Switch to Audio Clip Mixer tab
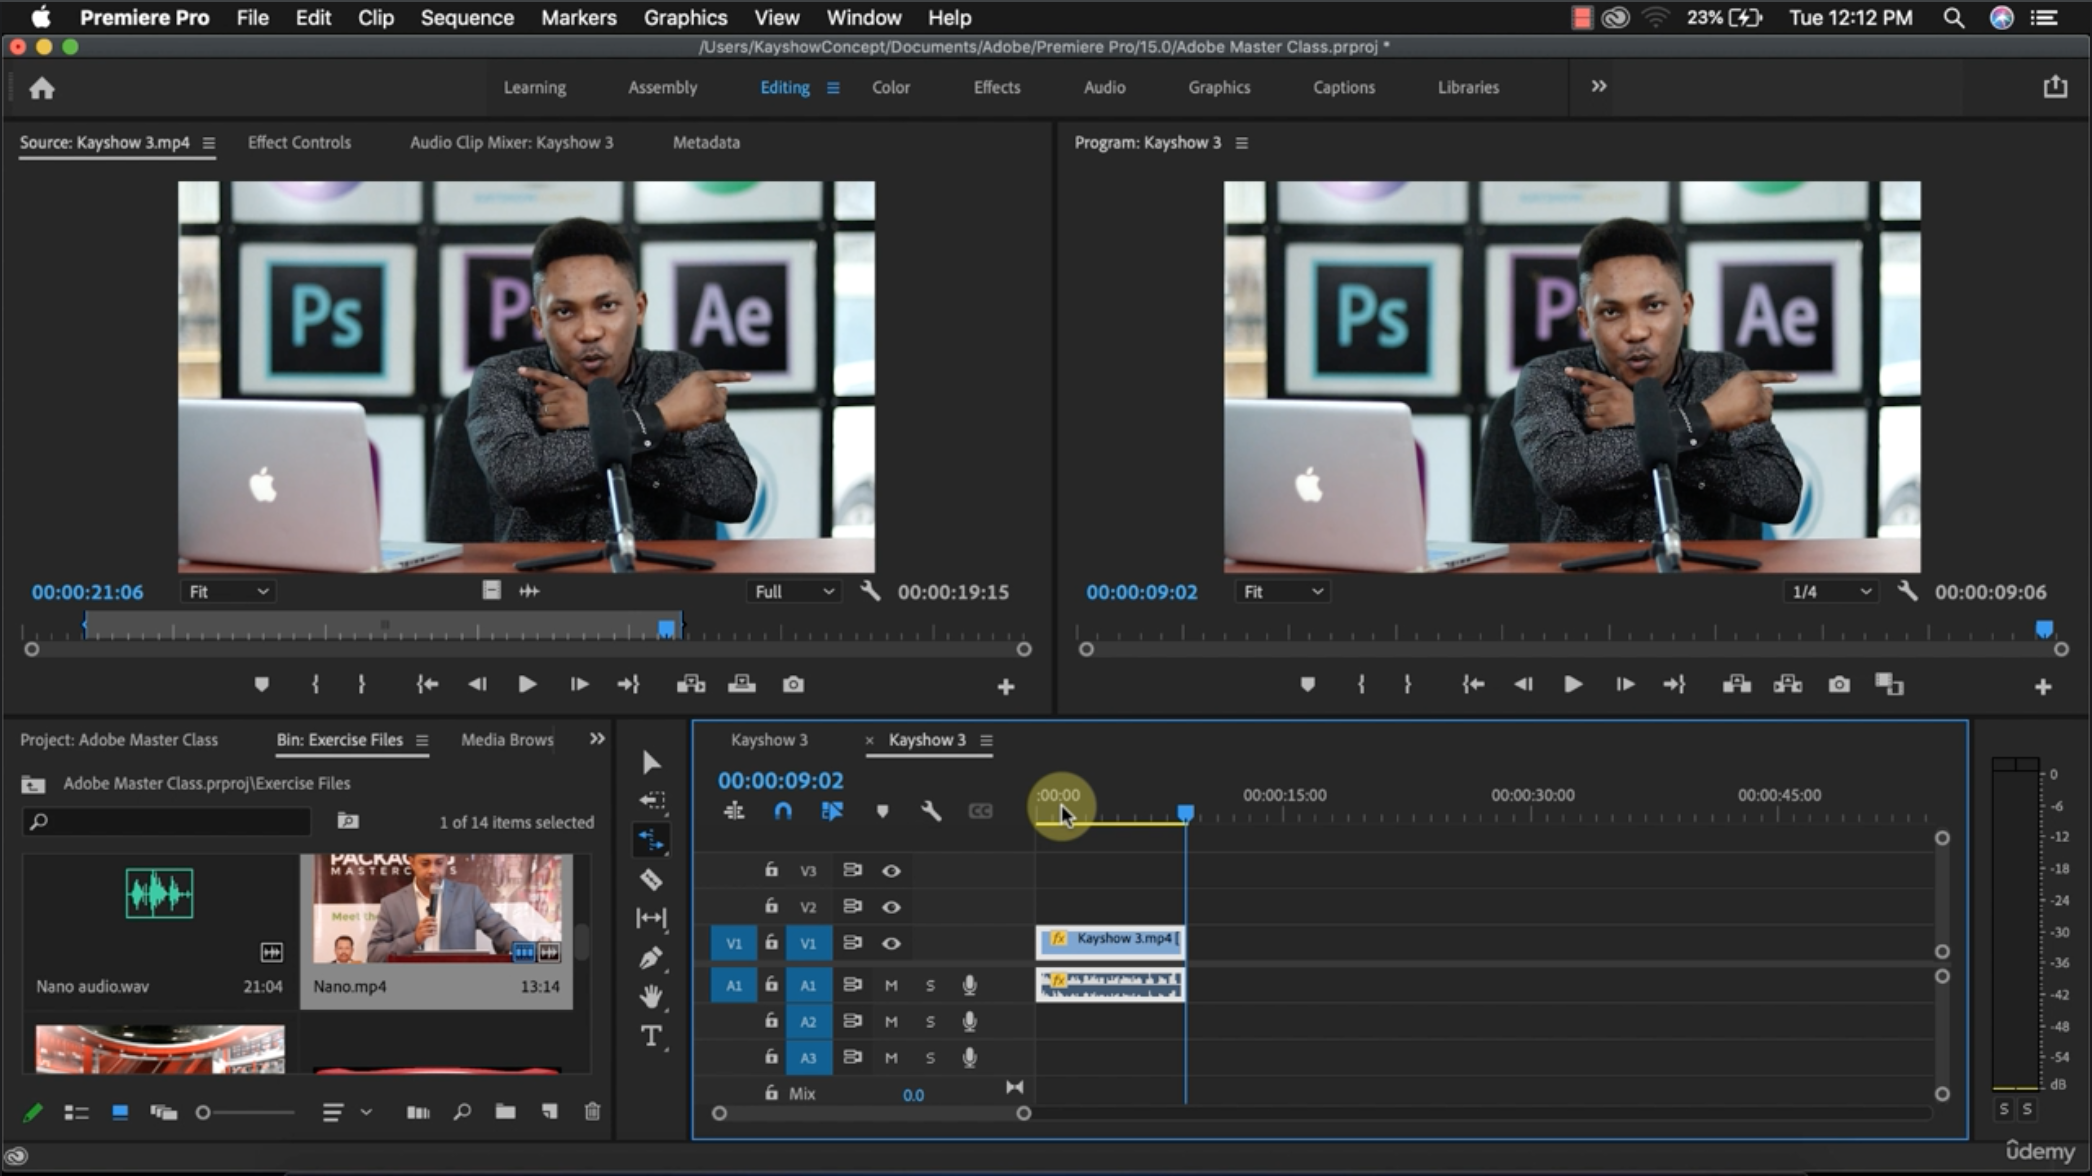This screenshot has width=2092, height=1176. [x=511, y=142]
